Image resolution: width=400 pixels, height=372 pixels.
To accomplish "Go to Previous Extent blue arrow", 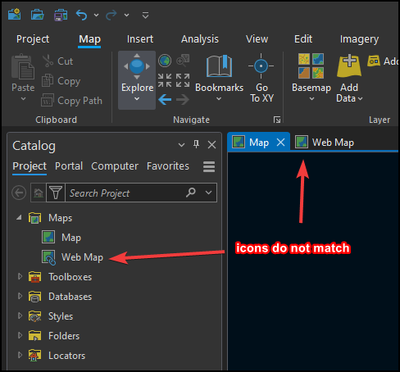I will 165,99.
